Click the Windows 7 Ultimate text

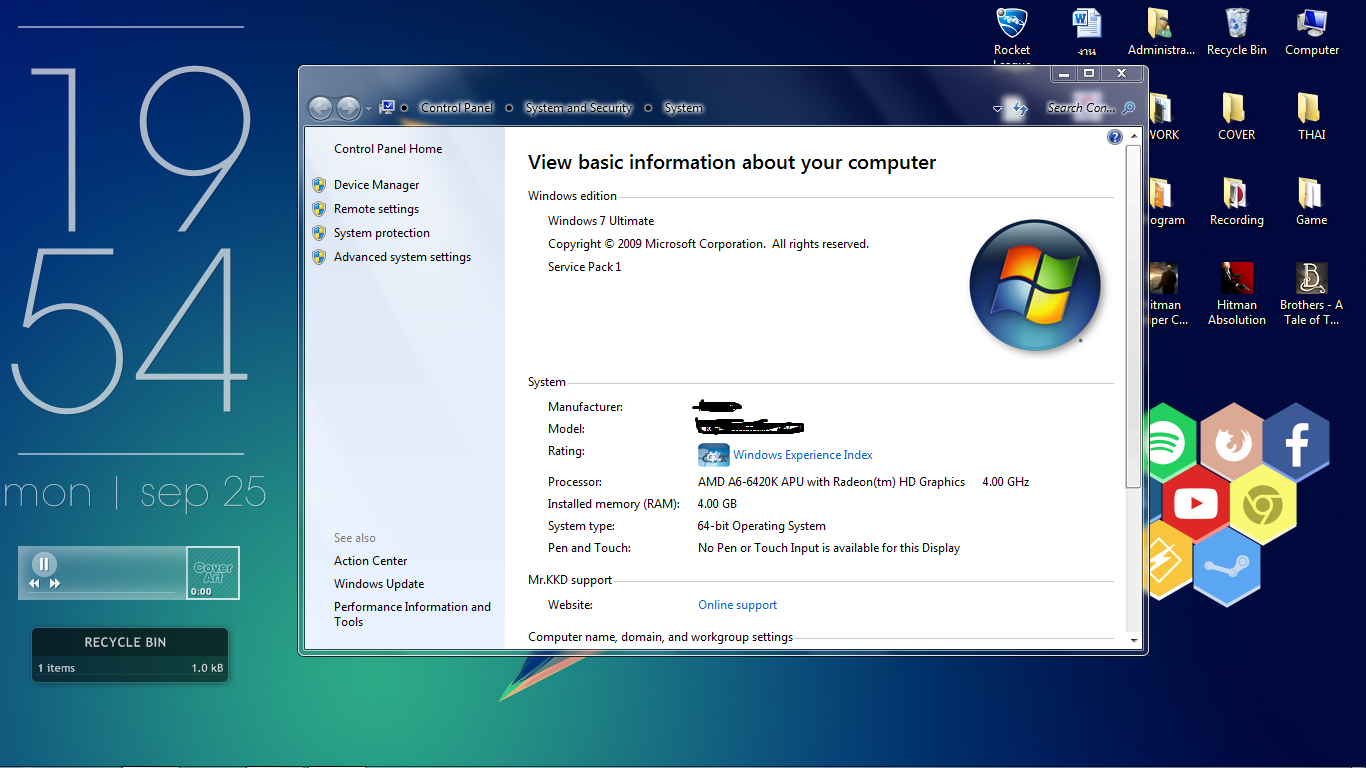601,221
